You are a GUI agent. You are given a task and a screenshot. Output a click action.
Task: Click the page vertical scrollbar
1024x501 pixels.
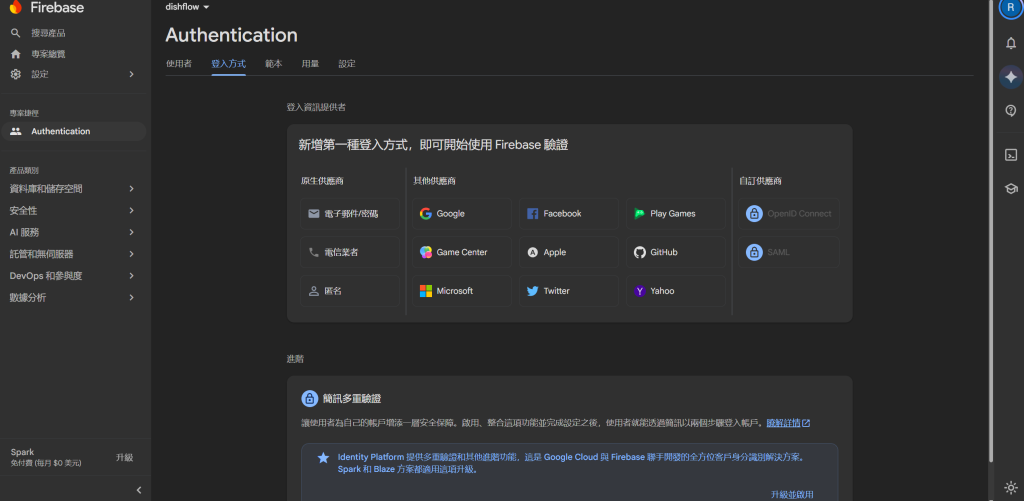point(991,229)
